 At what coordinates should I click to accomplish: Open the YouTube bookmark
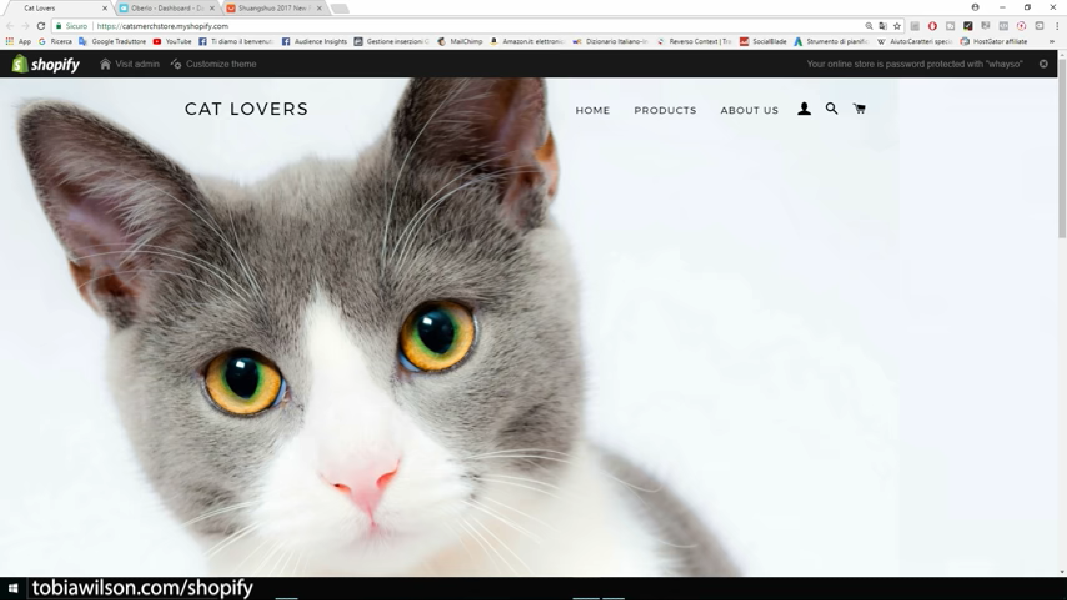(x=172, y=42)
